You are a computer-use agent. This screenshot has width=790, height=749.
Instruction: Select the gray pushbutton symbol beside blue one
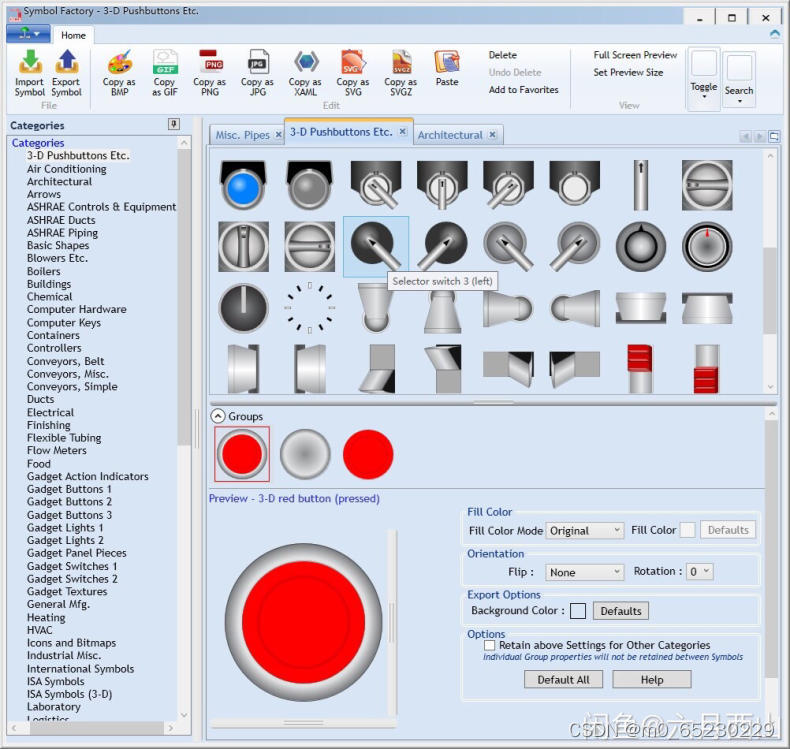point(309,185)
